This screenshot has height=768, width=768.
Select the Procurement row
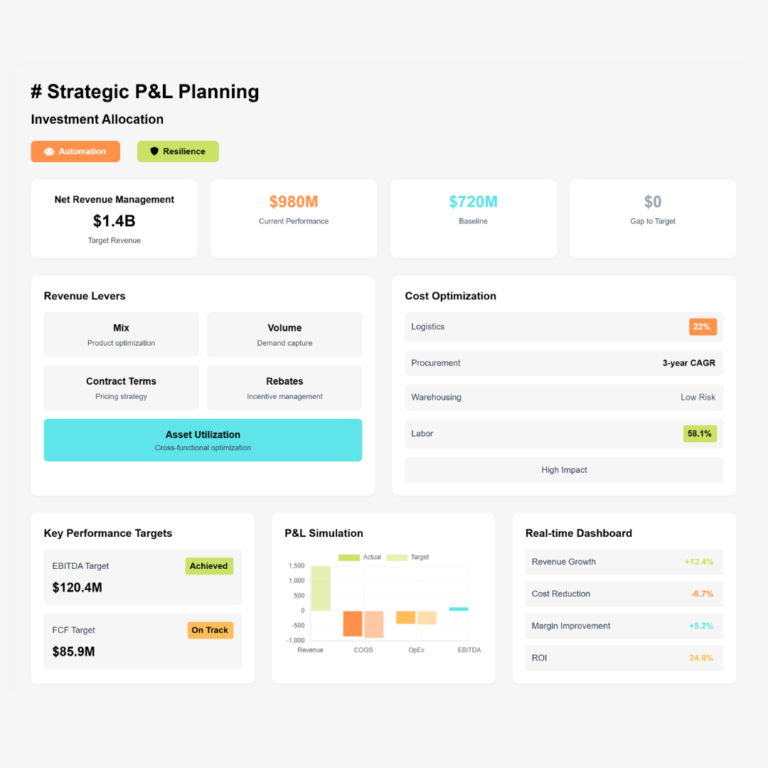[563, 363]
